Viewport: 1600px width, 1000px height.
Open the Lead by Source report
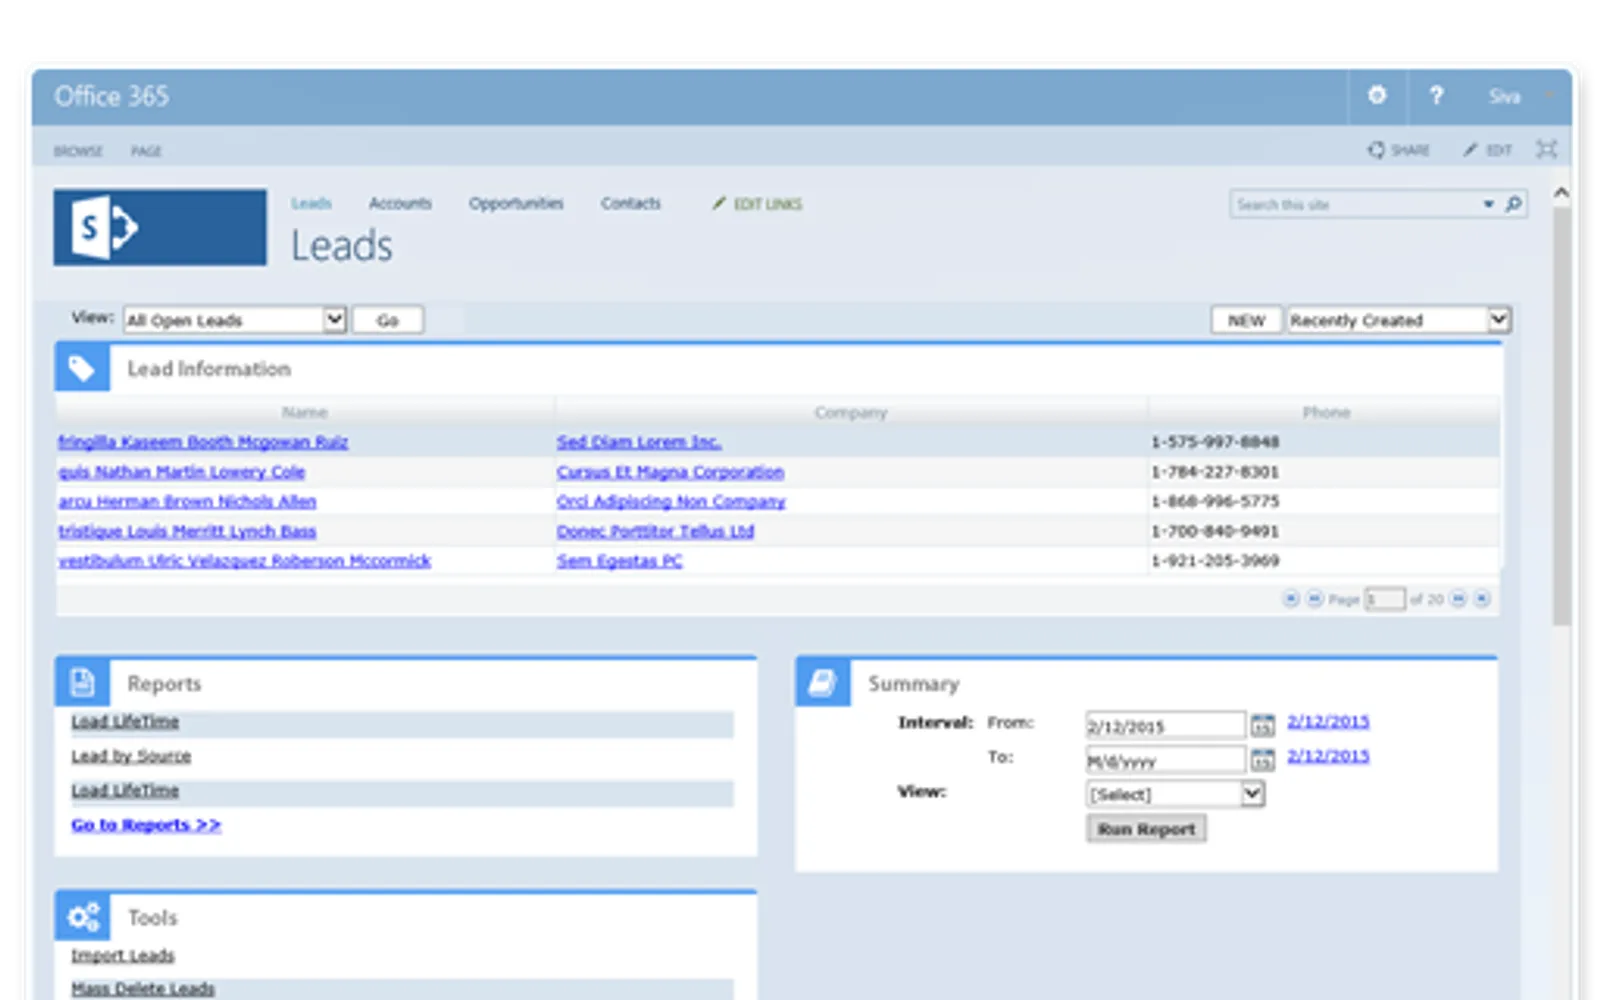(x=131, y=756)
